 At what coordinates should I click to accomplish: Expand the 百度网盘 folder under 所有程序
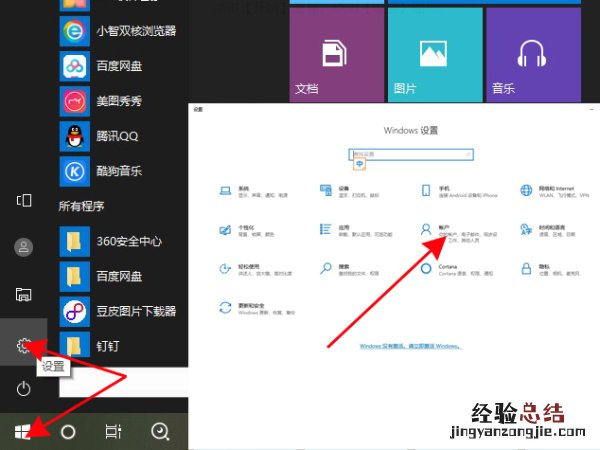pos(101,276)
